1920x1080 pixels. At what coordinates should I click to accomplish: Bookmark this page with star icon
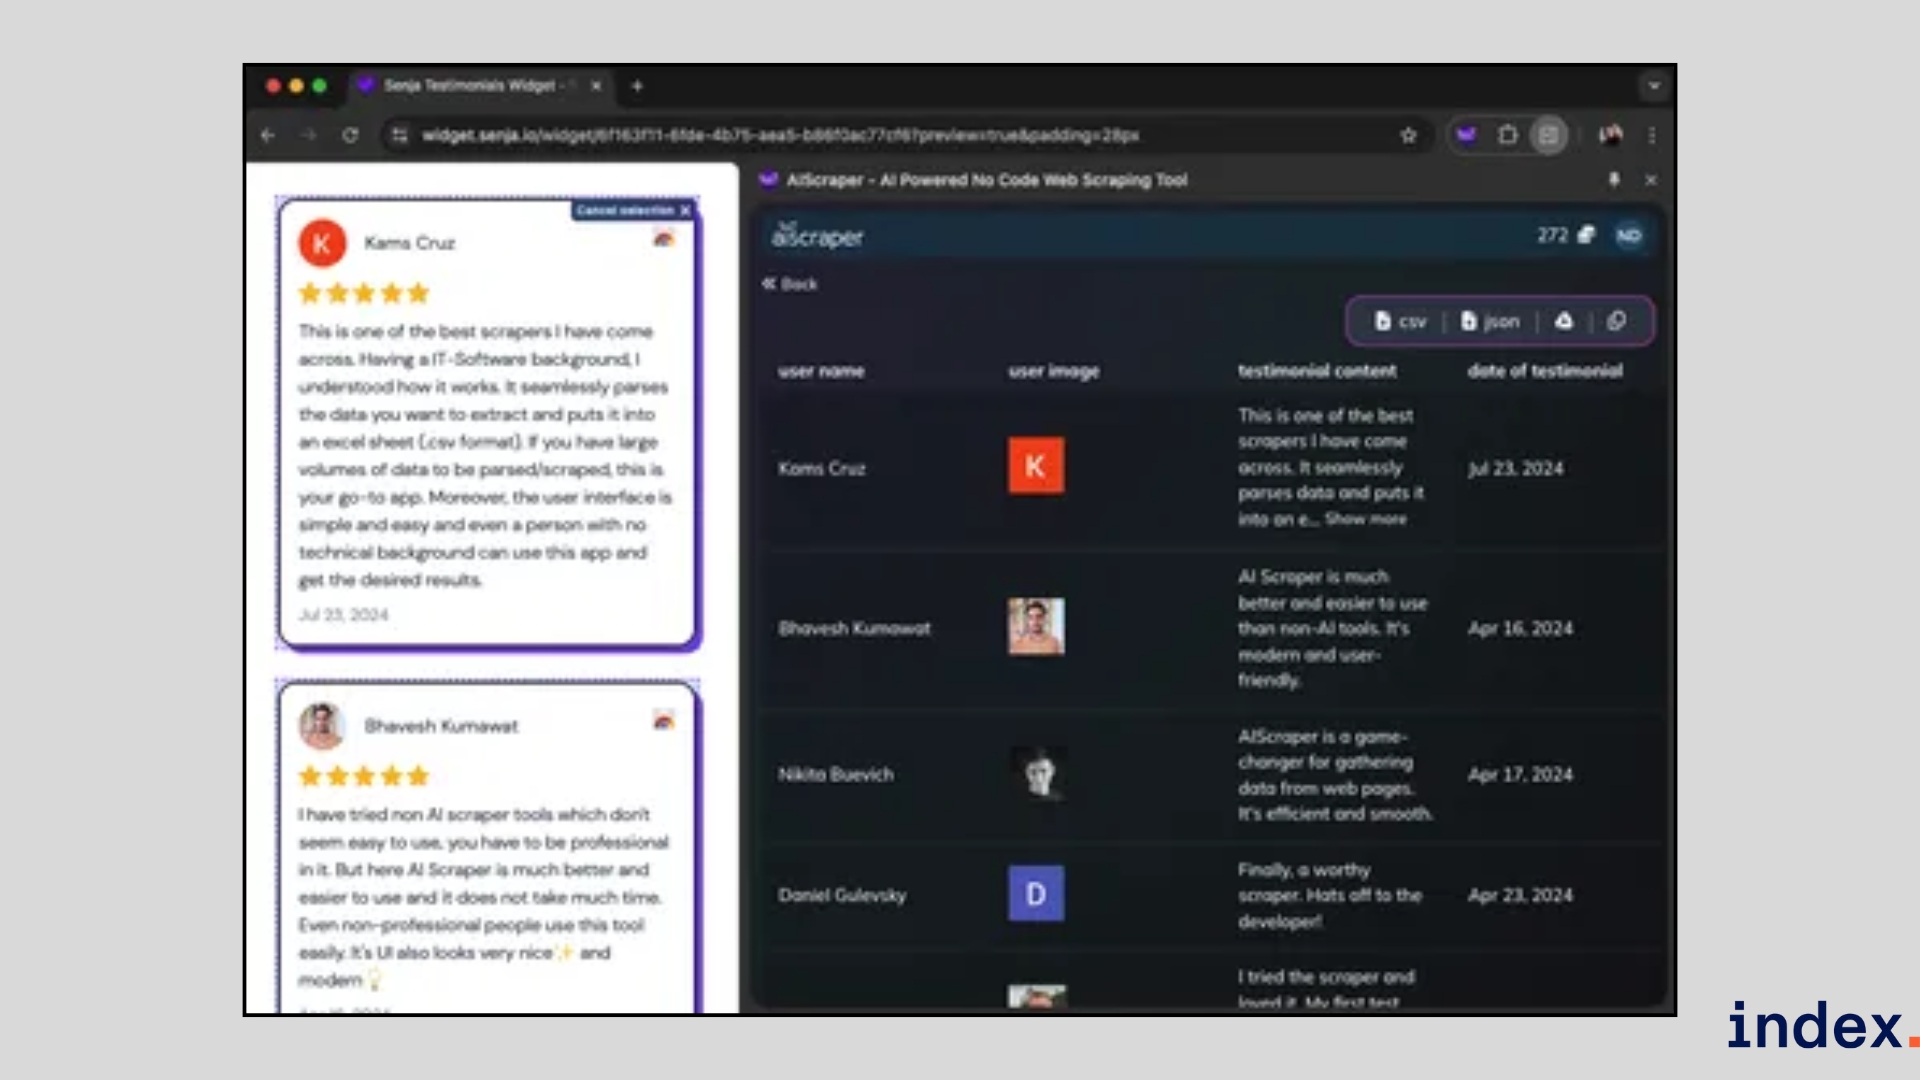1409,135
